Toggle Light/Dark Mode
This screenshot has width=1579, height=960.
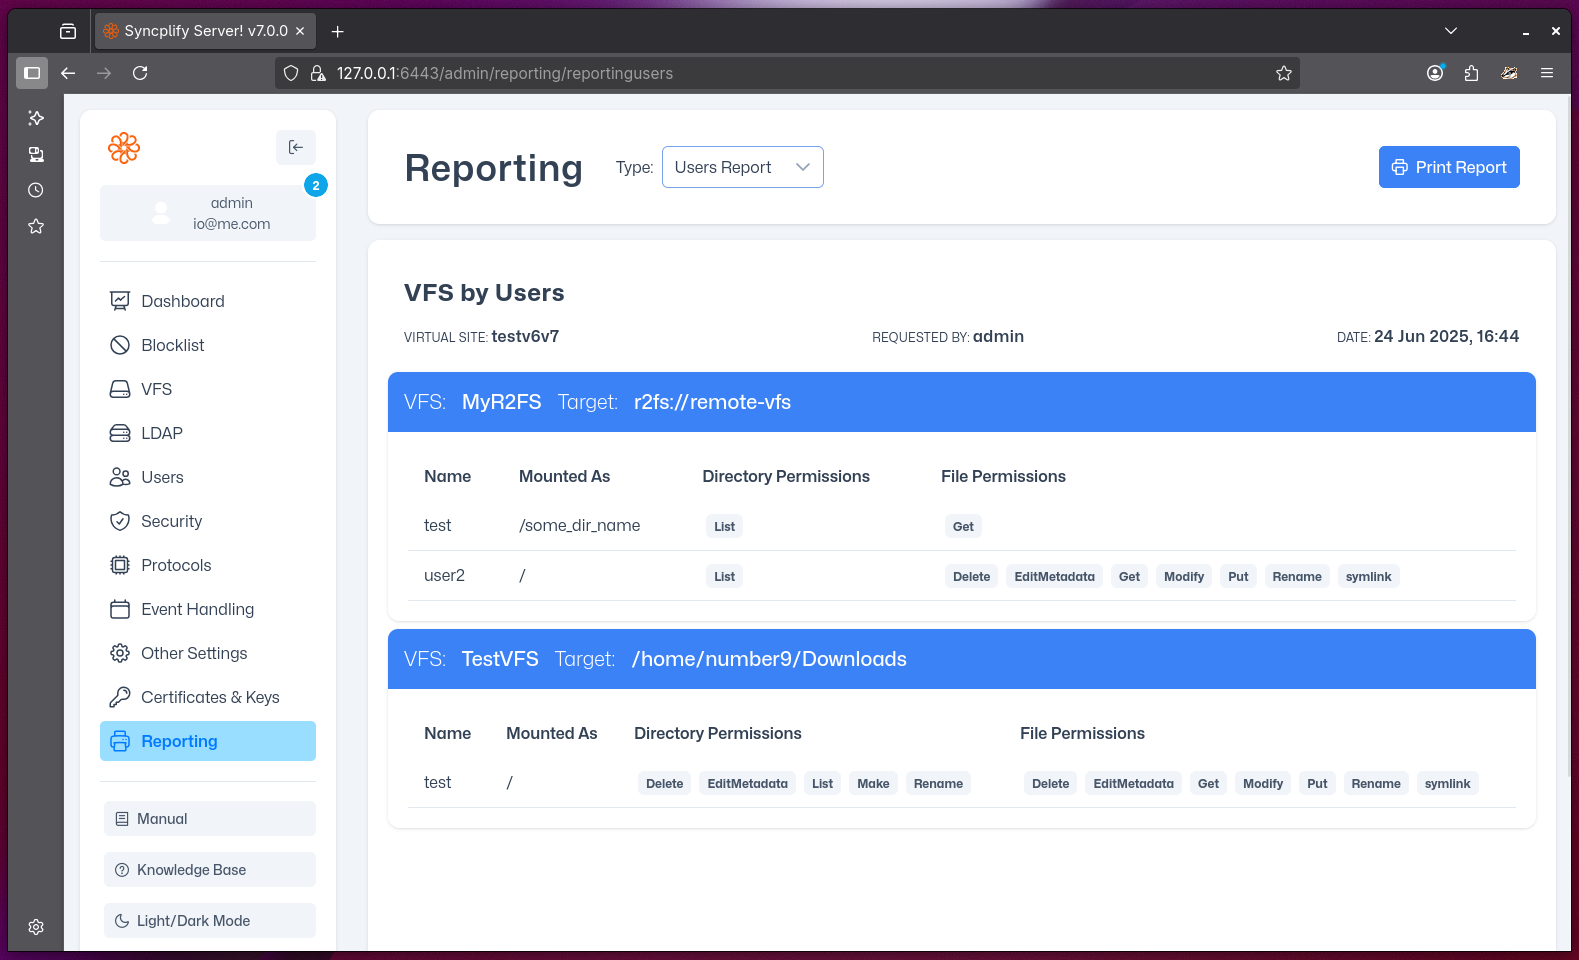pos(210,921)
